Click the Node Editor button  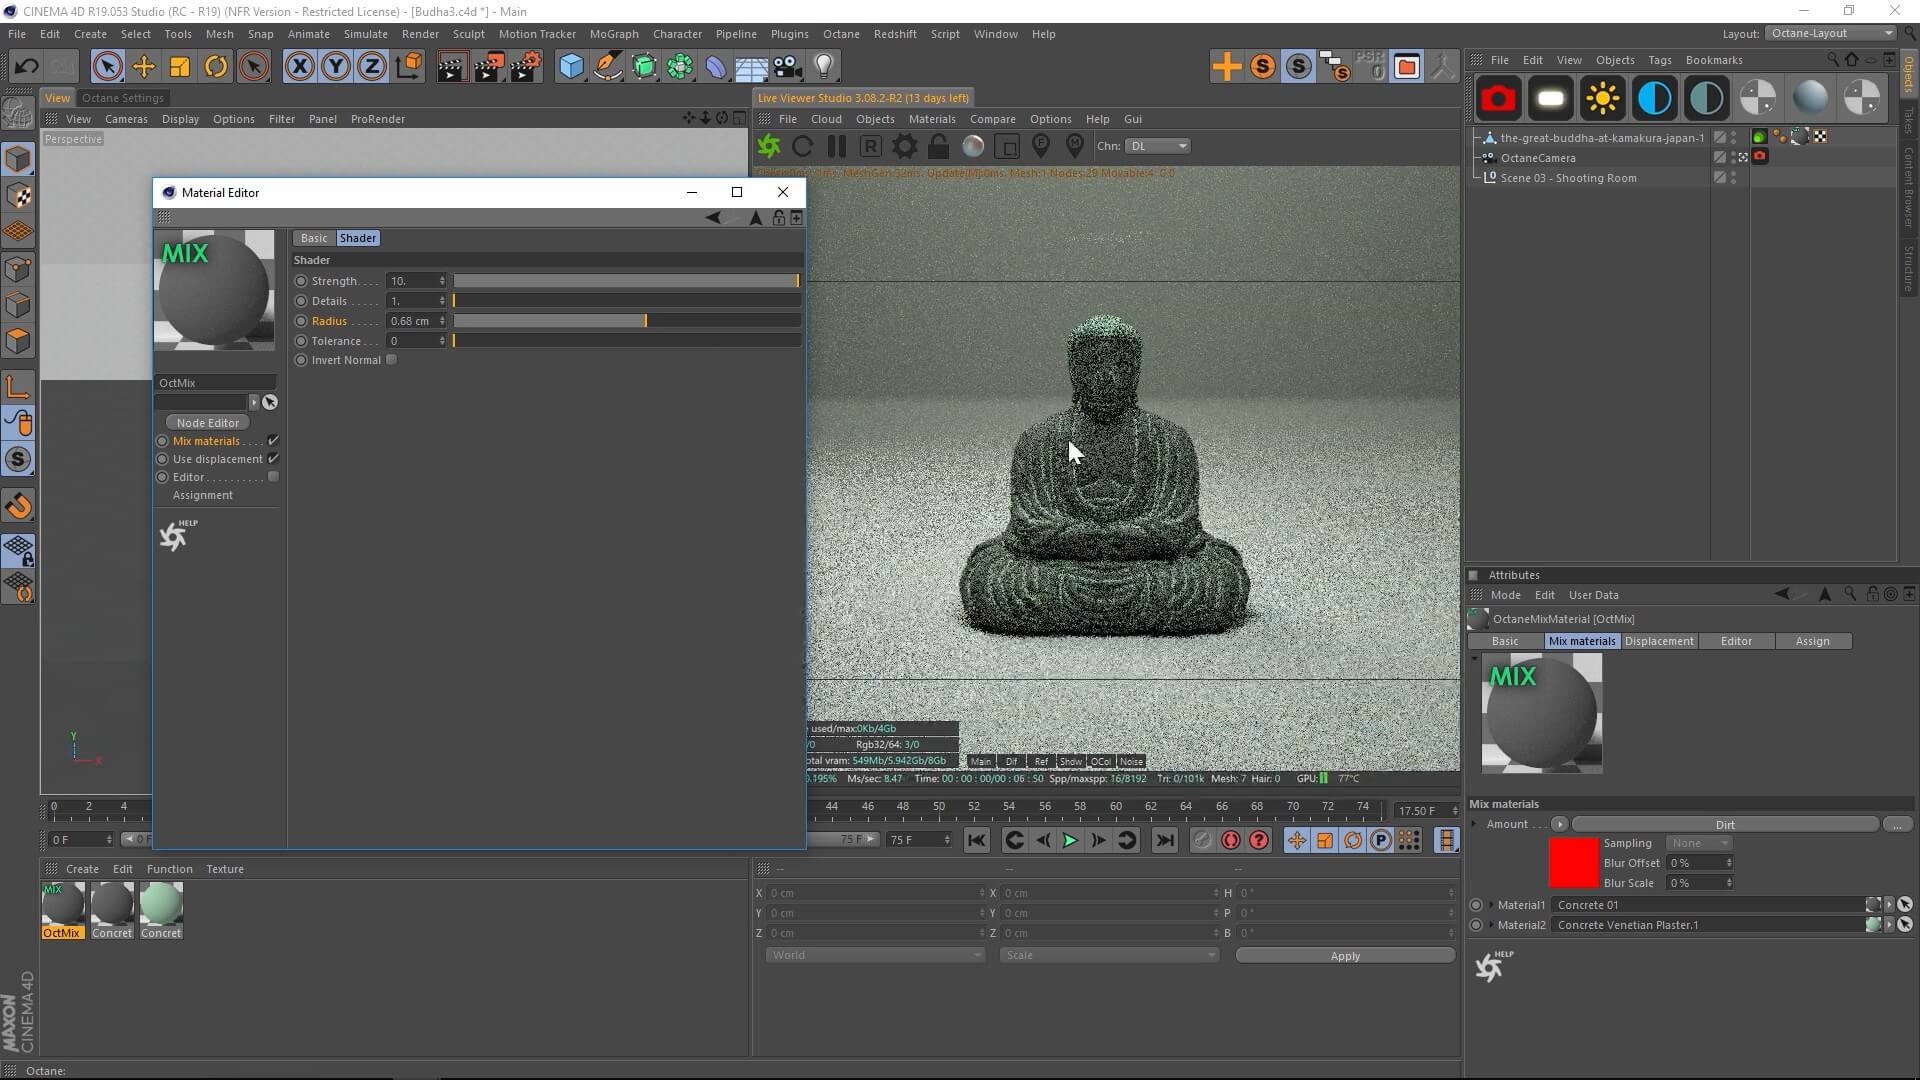(x=208, y=423)
